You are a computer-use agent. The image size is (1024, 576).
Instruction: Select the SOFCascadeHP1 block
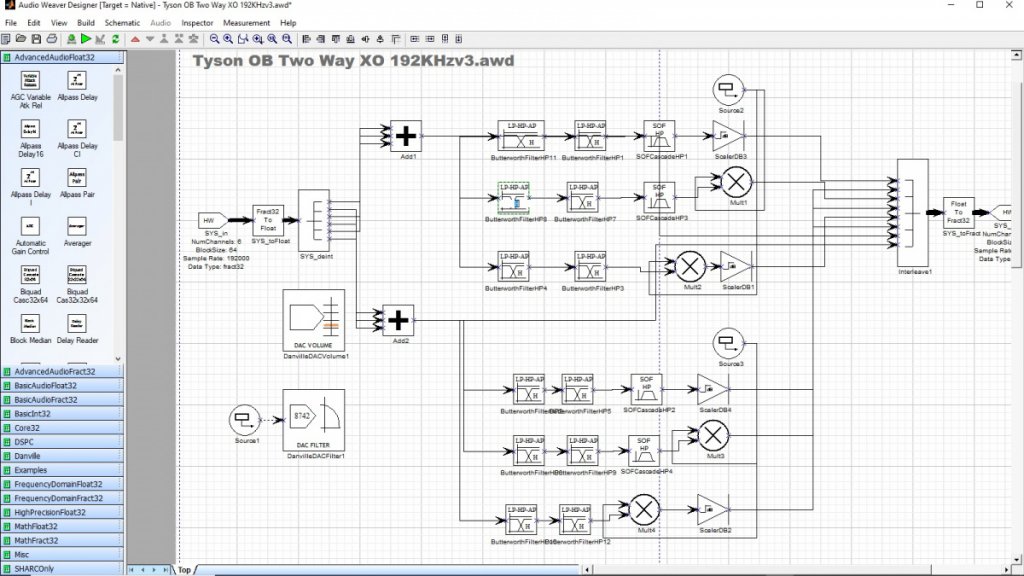click(659, 136)
